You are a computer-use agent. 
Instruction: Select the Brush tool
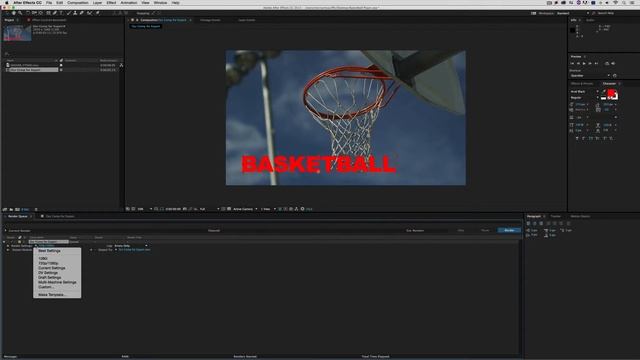pos(68,13)
